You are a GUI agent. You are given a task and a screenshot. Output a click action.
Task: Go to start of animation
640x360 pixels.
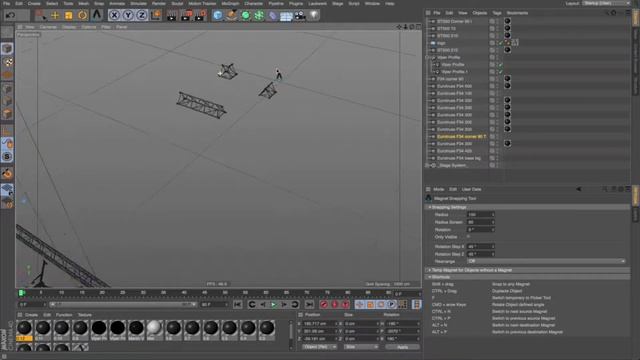click(238, 304)
